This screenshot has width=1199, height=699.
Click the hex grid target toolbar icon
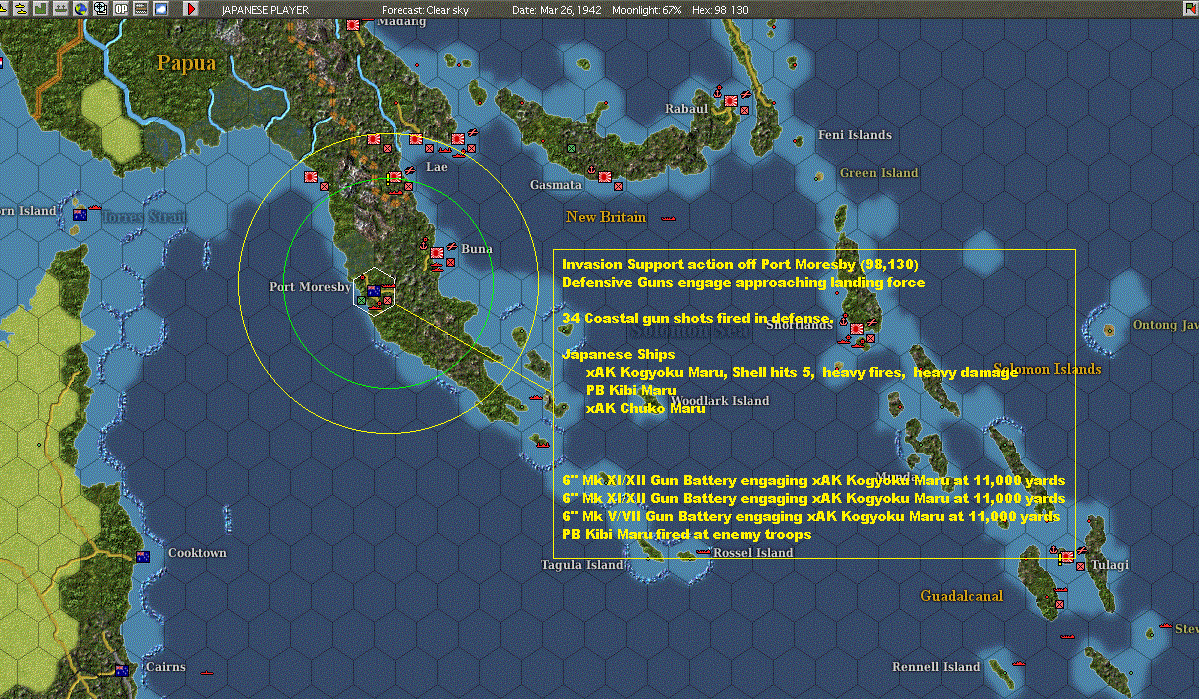(x=100, y=9)
